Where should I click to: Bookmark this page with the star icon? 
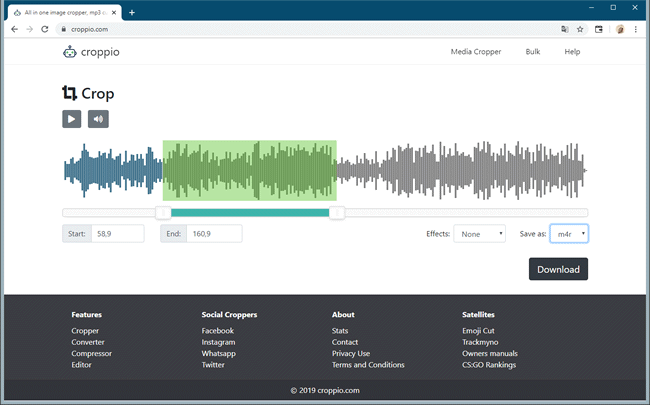coord(580,29)
